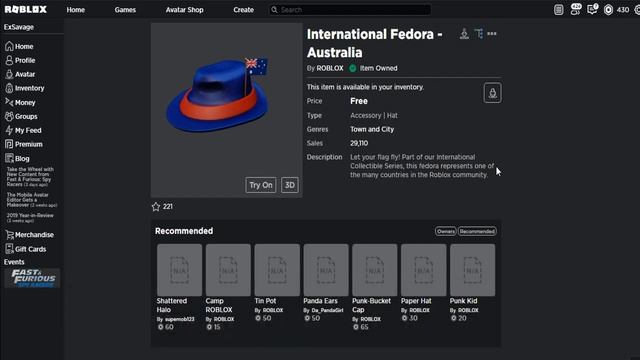The width and height of the screenshot is (640, 360).
Task: Open Gift Cards in the sidebar
Action: (x=26, y=249)
